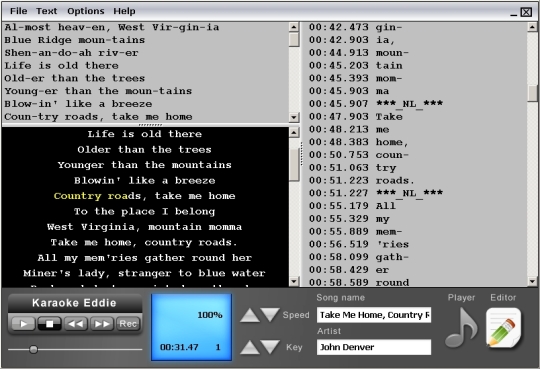Click the Fast Forward button
This screenshot has height=369, width=540.
click(102, 324)
